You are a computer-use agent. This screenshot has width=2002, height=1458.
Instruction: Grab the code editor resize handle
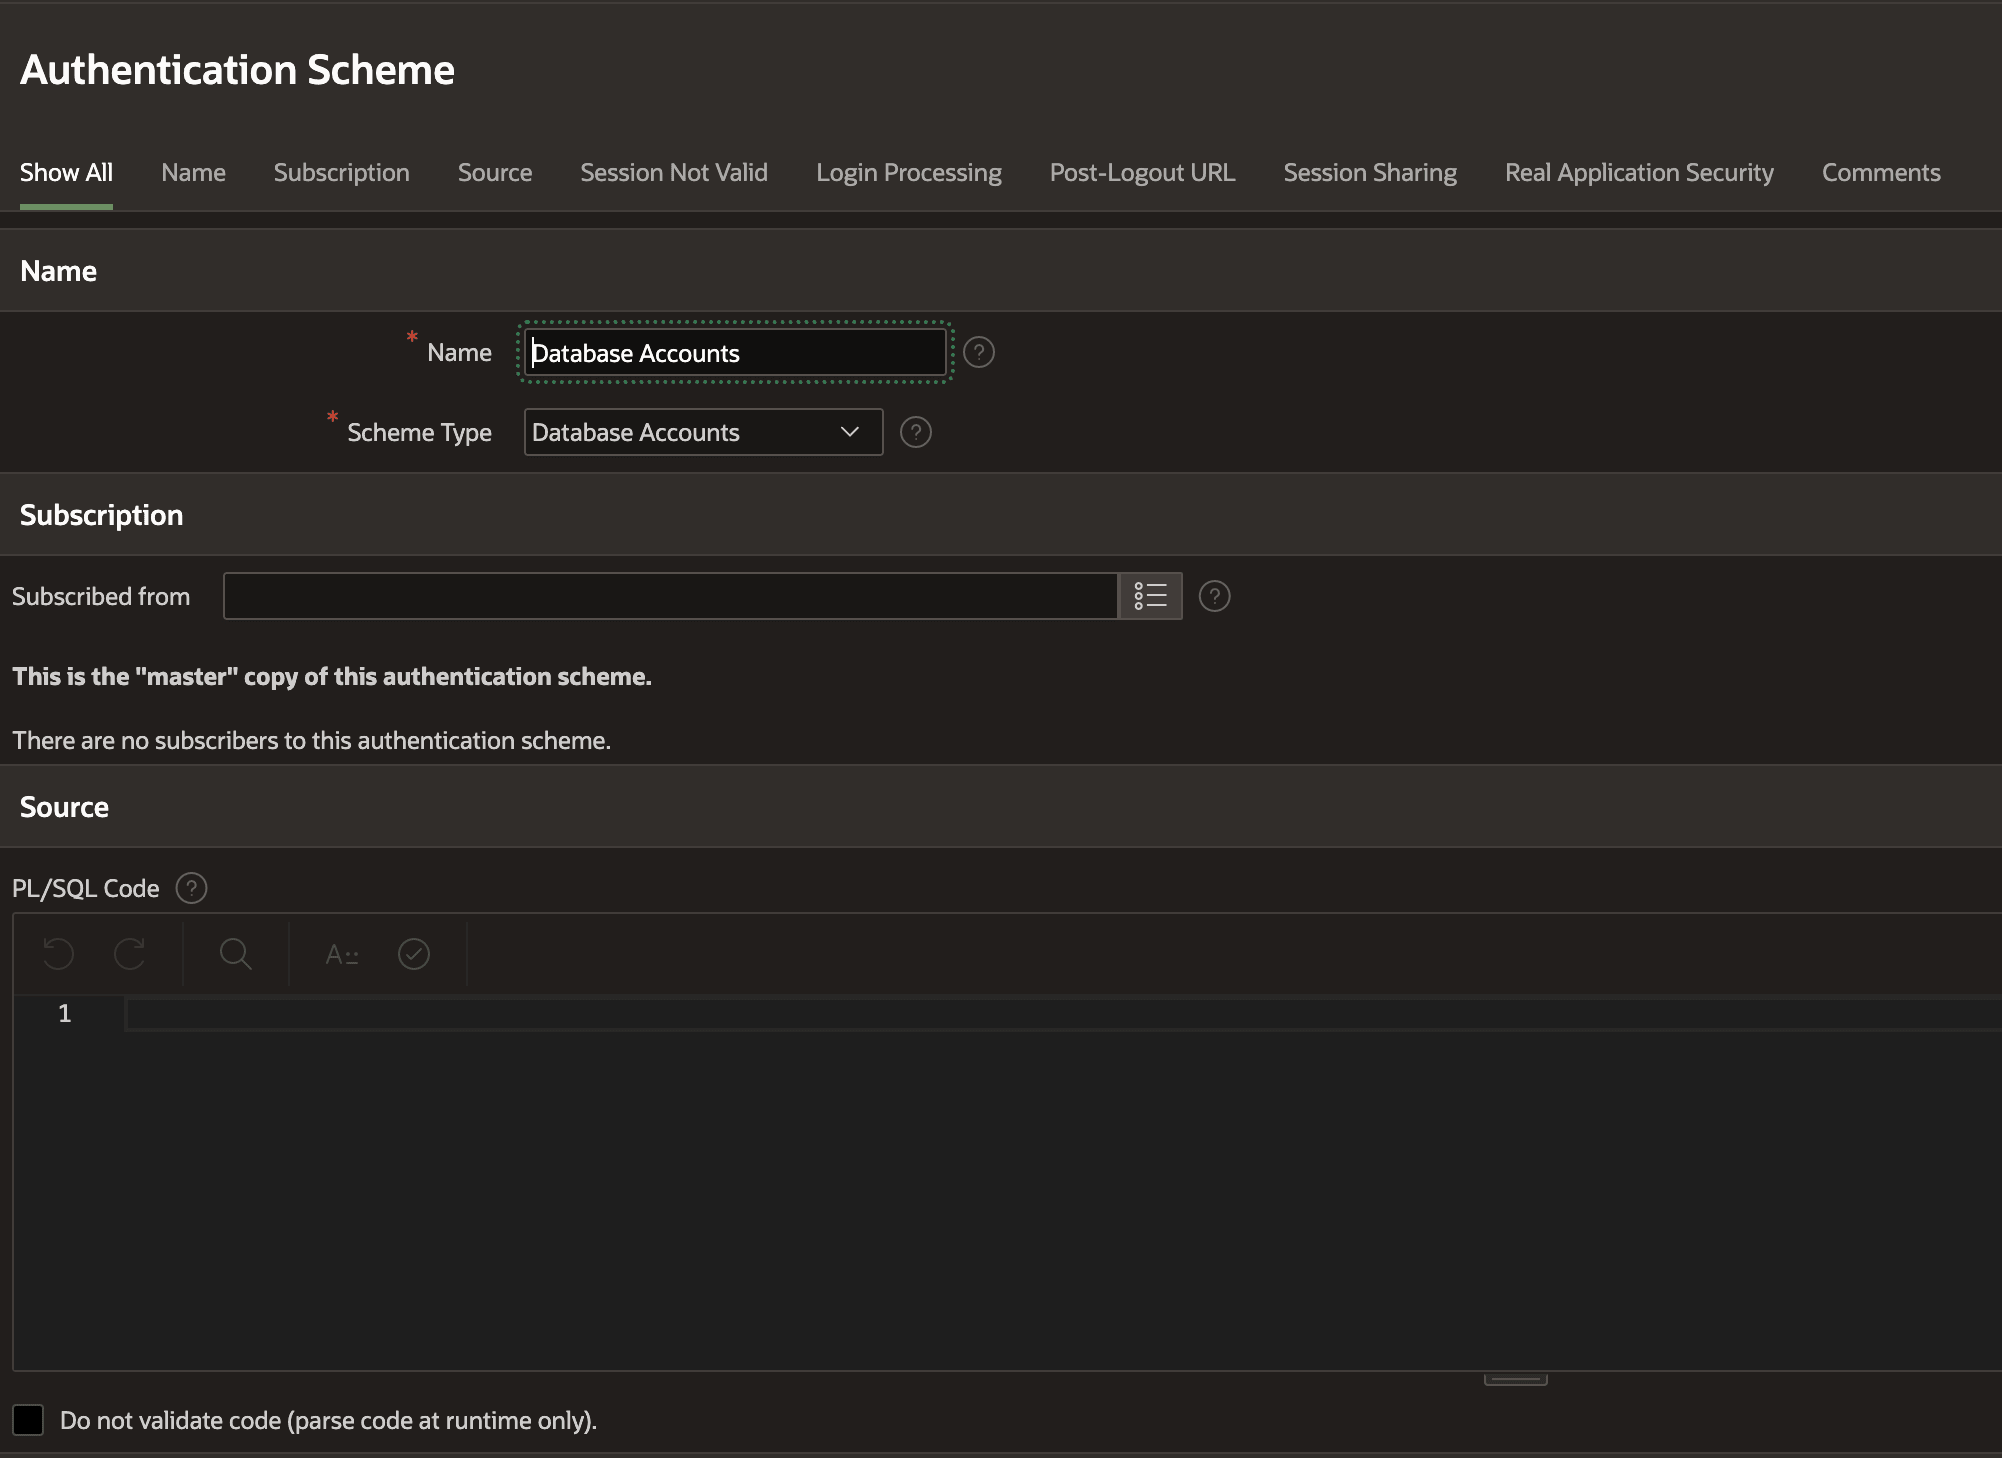click(1515, 1380)
